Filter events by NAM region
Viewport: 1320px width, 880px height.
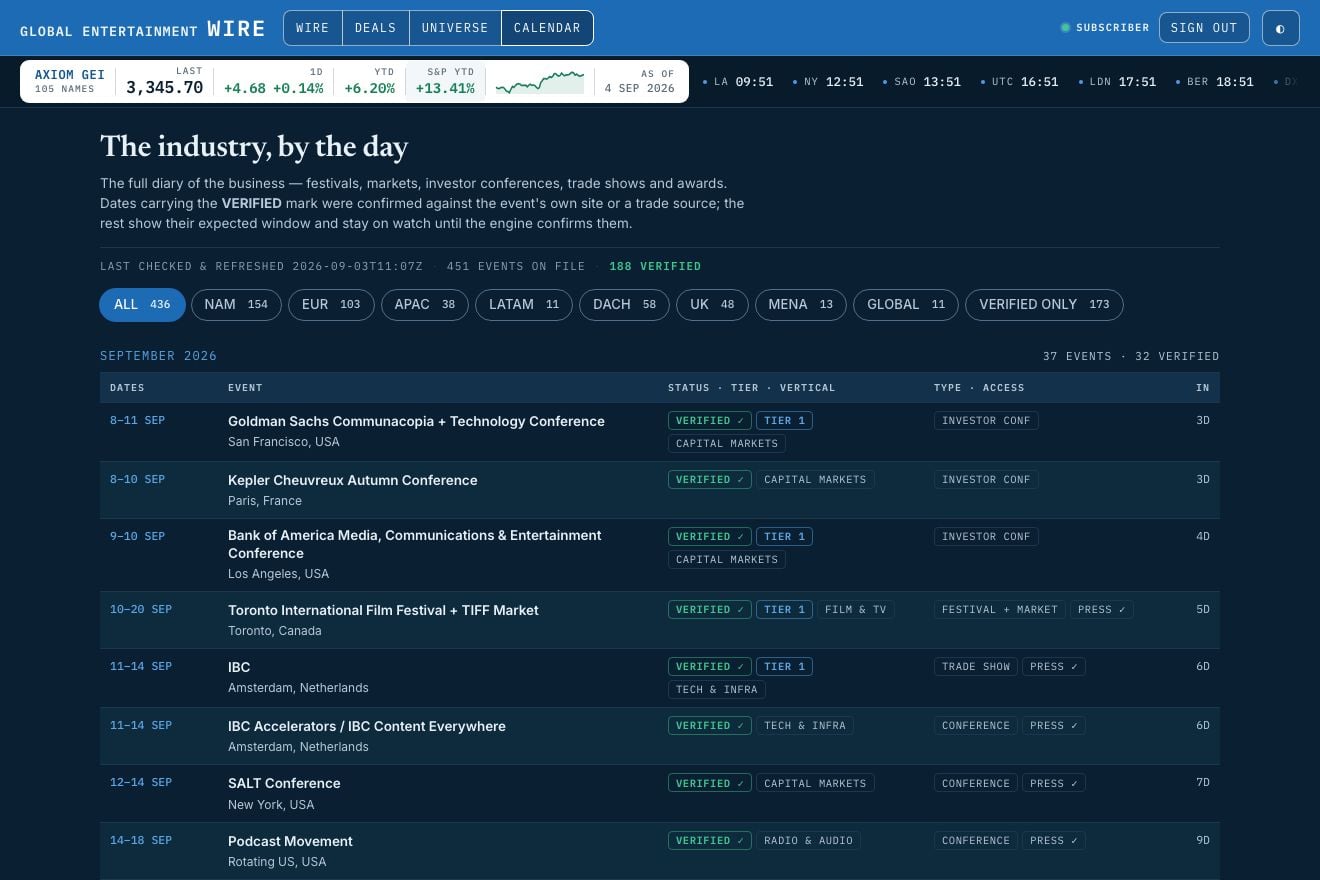point(236,305)
